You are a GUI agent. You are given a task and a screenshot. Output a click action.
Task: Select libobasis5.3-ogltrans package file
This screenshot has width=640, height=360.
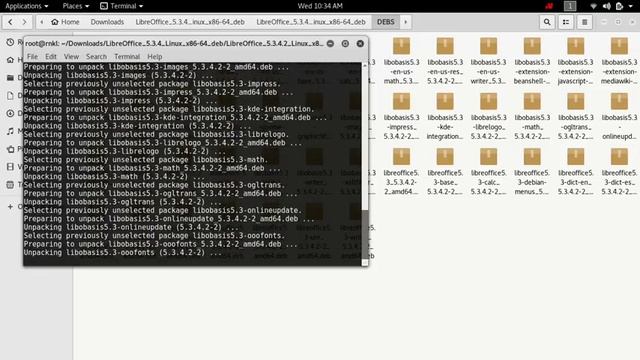point(576,117)
